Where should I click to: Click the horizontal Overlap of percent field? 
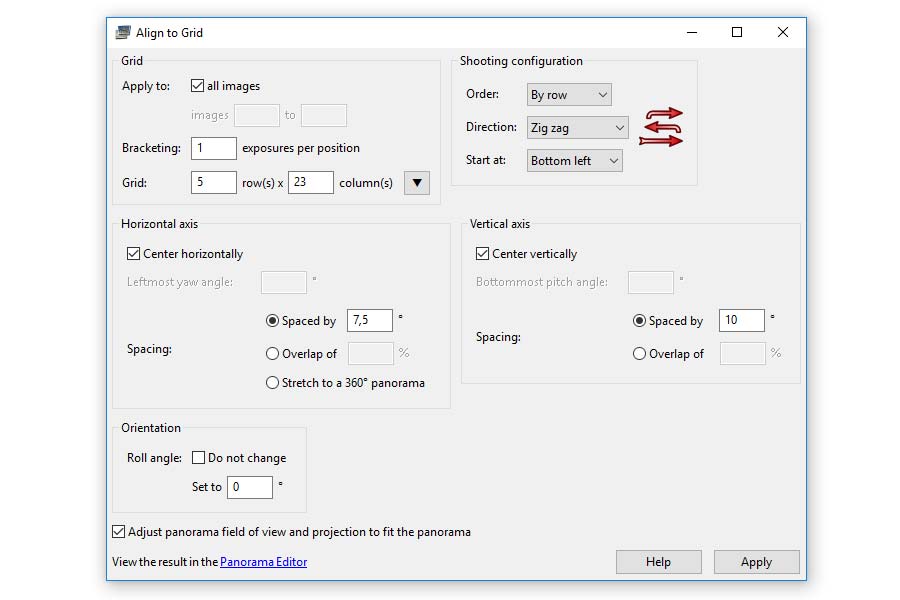pos(371,354)
